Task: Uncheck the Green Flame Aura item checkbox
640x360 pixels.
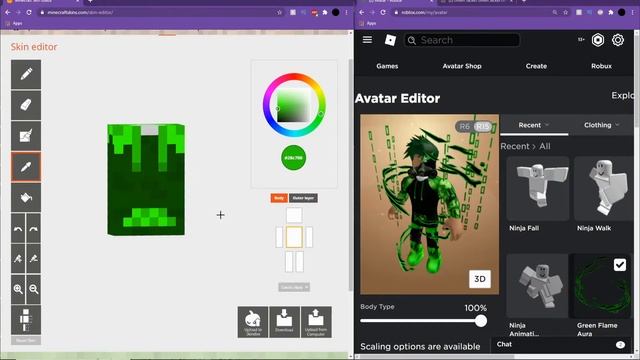Action: [x=620, y=265]
